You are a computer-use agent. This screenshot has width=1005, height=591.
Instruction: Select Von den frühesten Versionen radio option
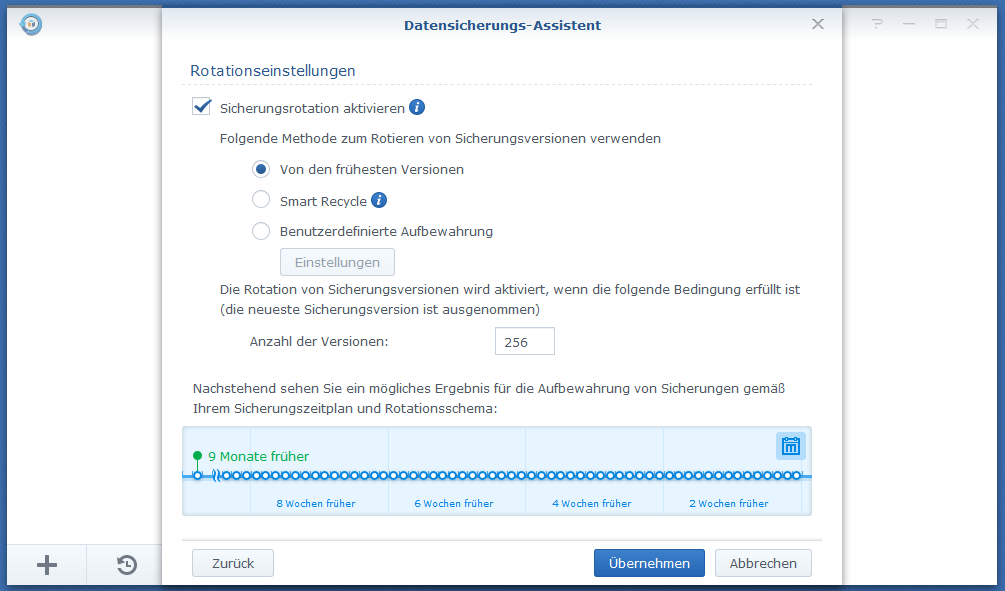[261, 169]
